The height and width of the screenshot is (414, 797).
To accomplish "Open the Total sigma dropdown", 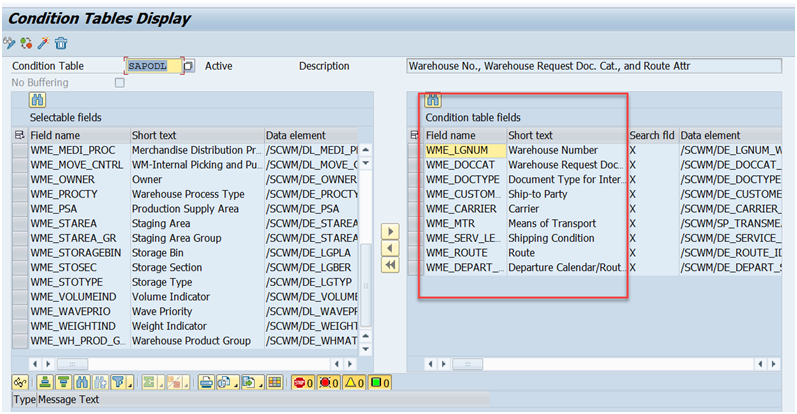I will click(x=161, y=382).
